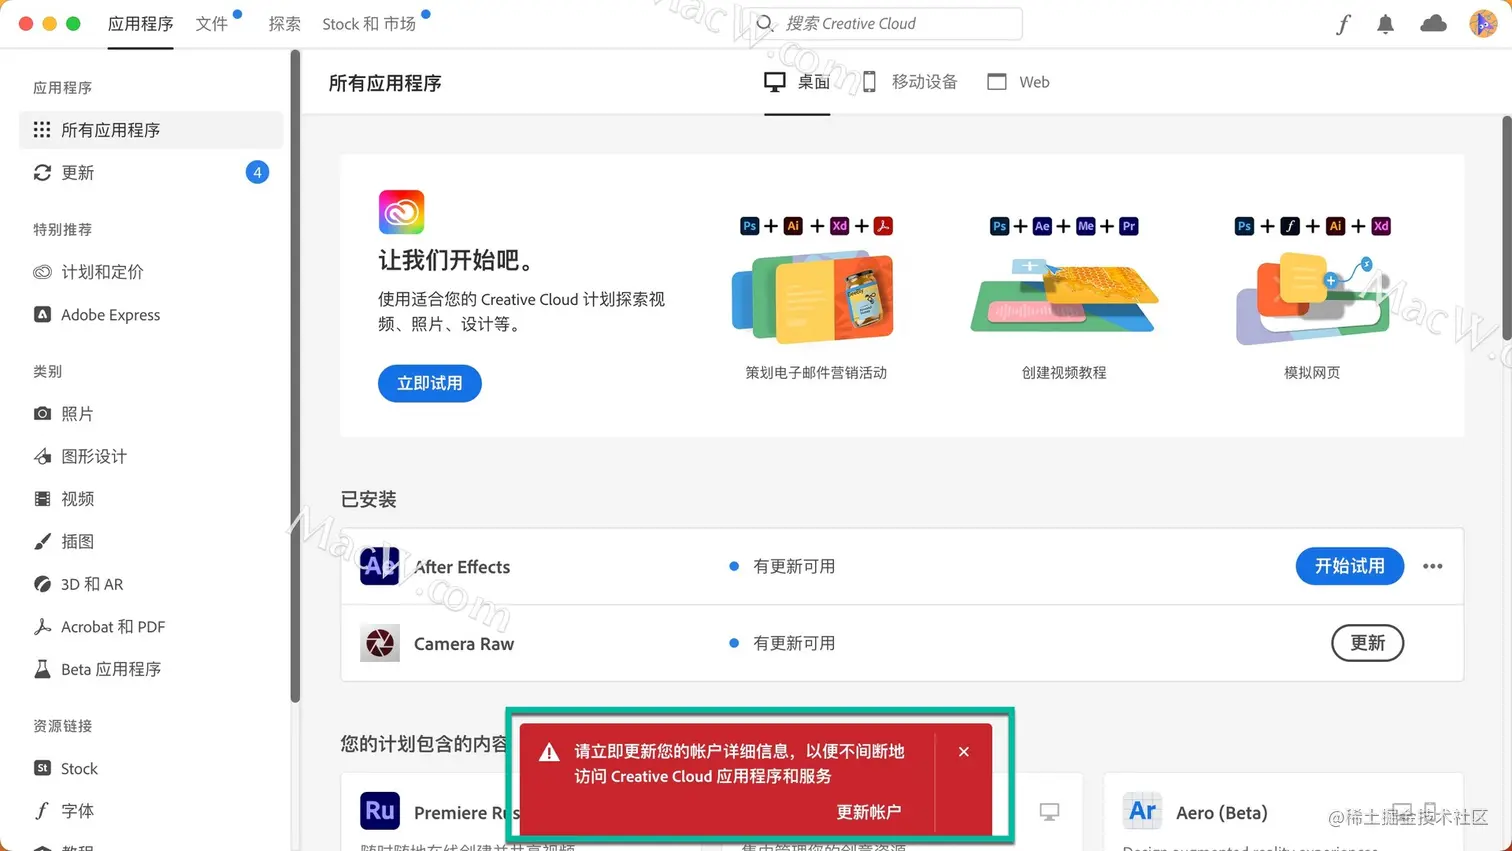
Task: Open more options for After Effects
Action: [1433, 566]
